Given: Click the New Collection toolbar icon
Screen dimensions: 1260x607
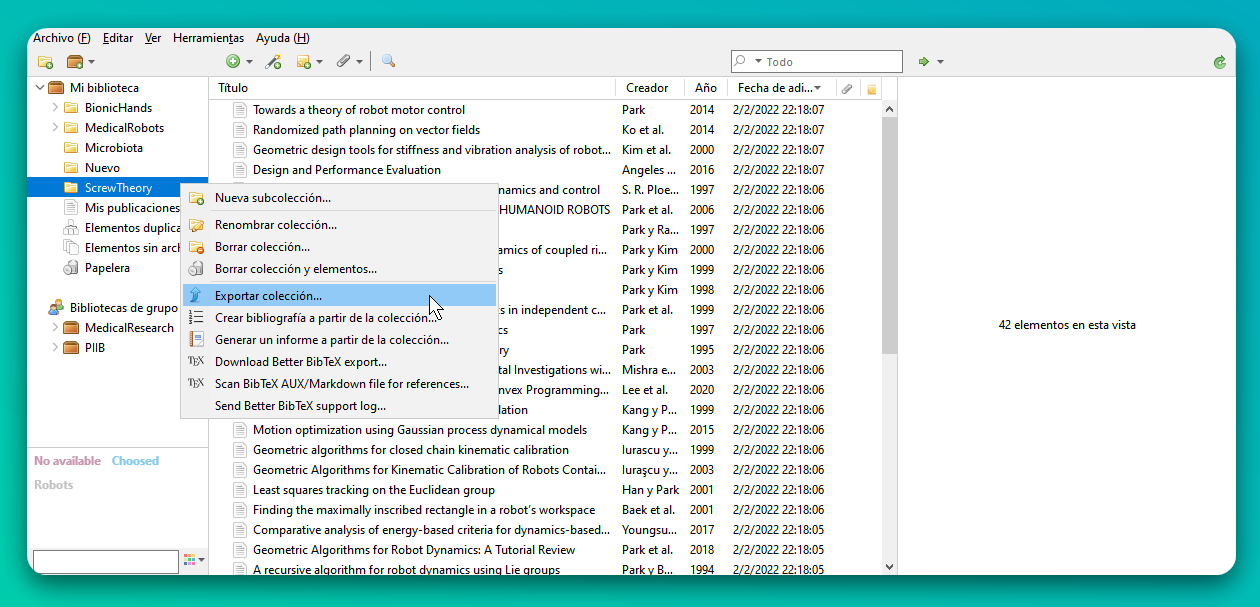Looking at the screenshot, I should click(x=45, y=62).
